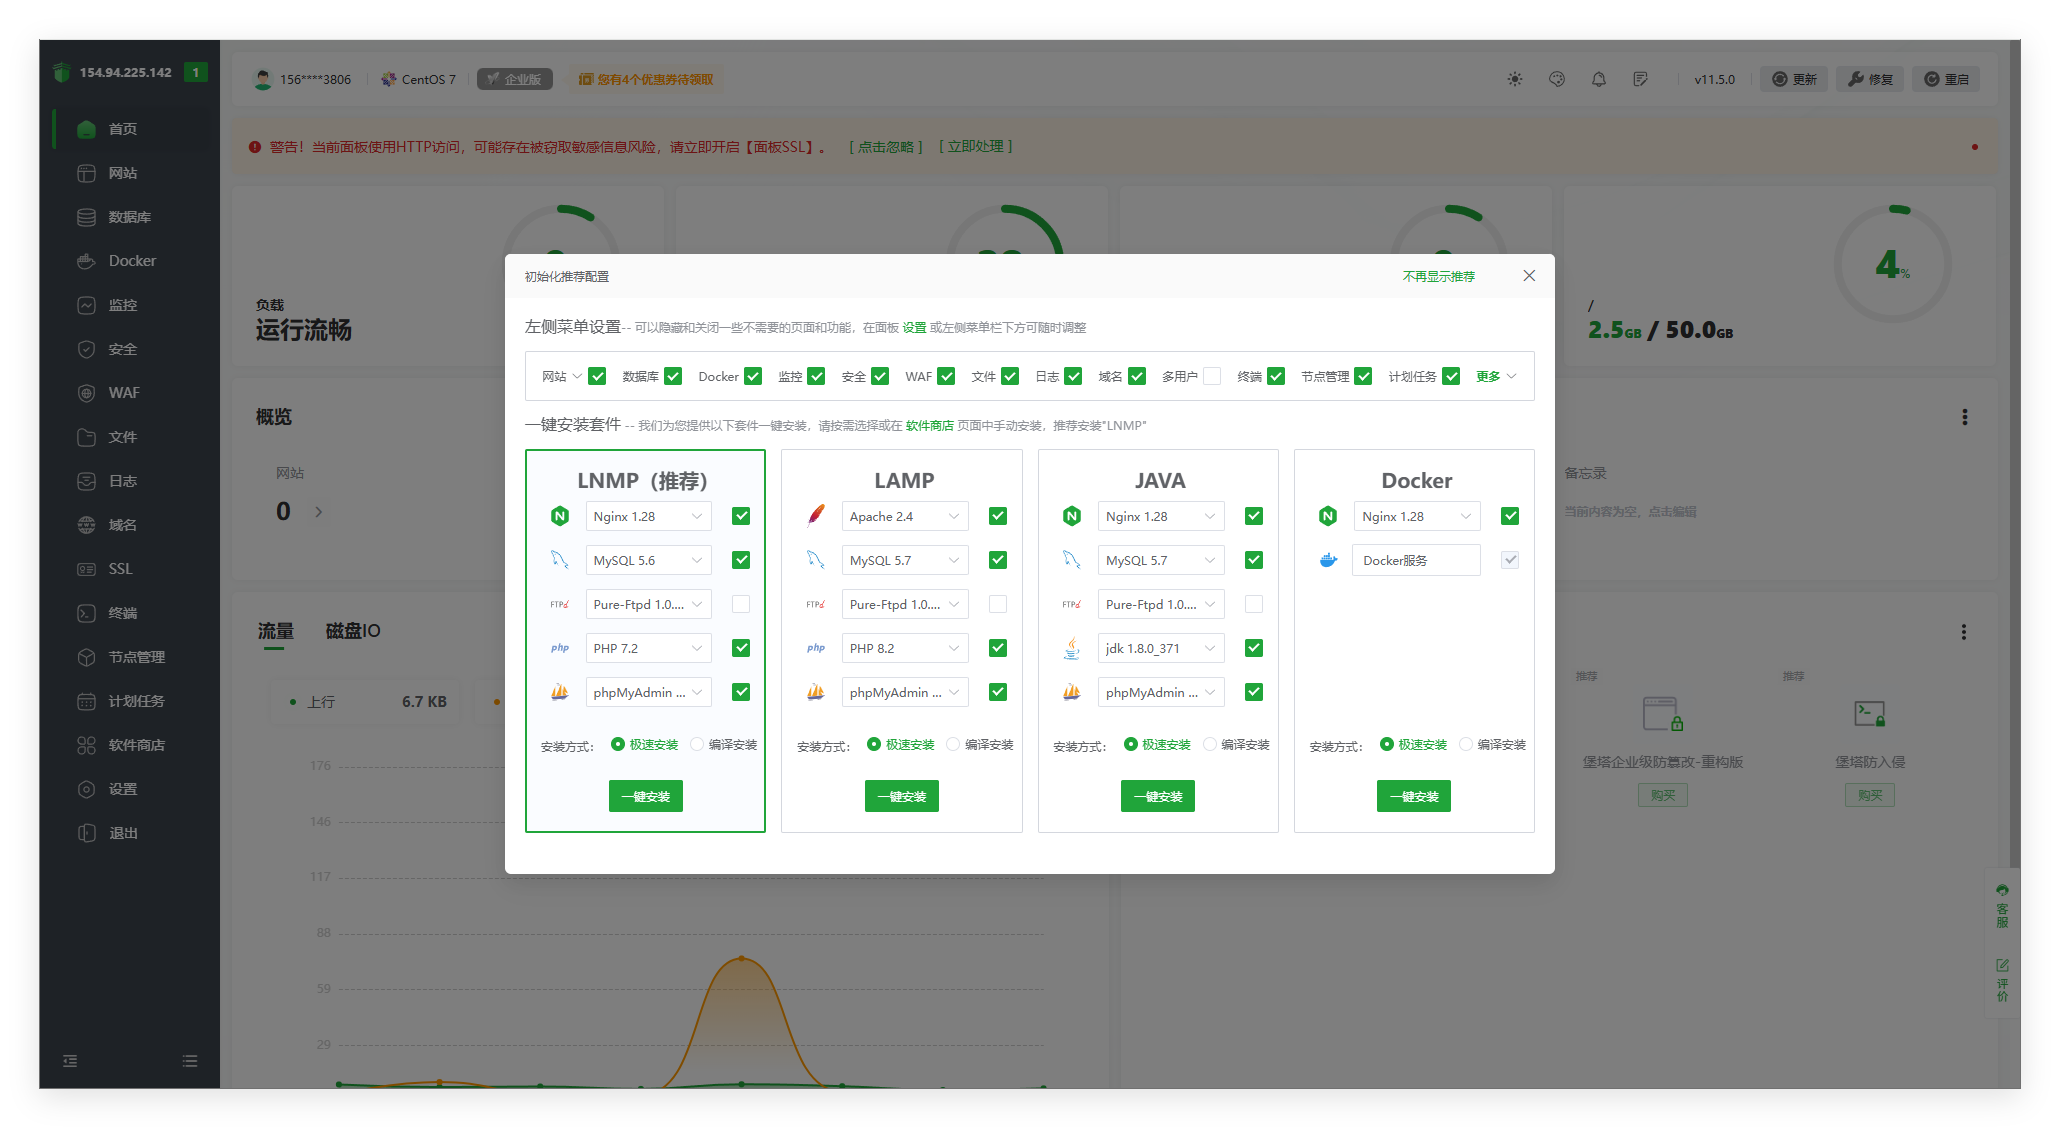Open the software store (软件商店) icon
Screen dimensions: 2060x1128
pyautogui.click(x=87, y=745)
